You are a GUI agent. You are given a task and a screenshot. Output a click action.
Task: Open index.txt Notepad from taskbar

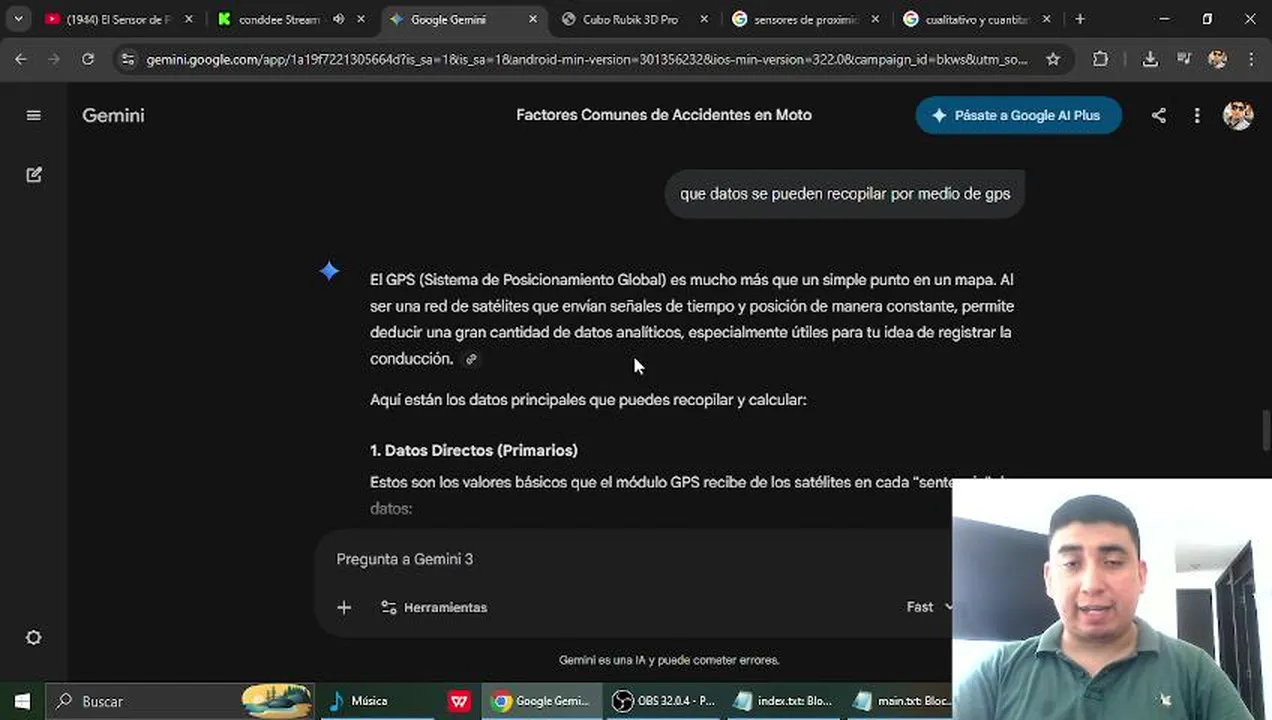(x=782, y=701)
